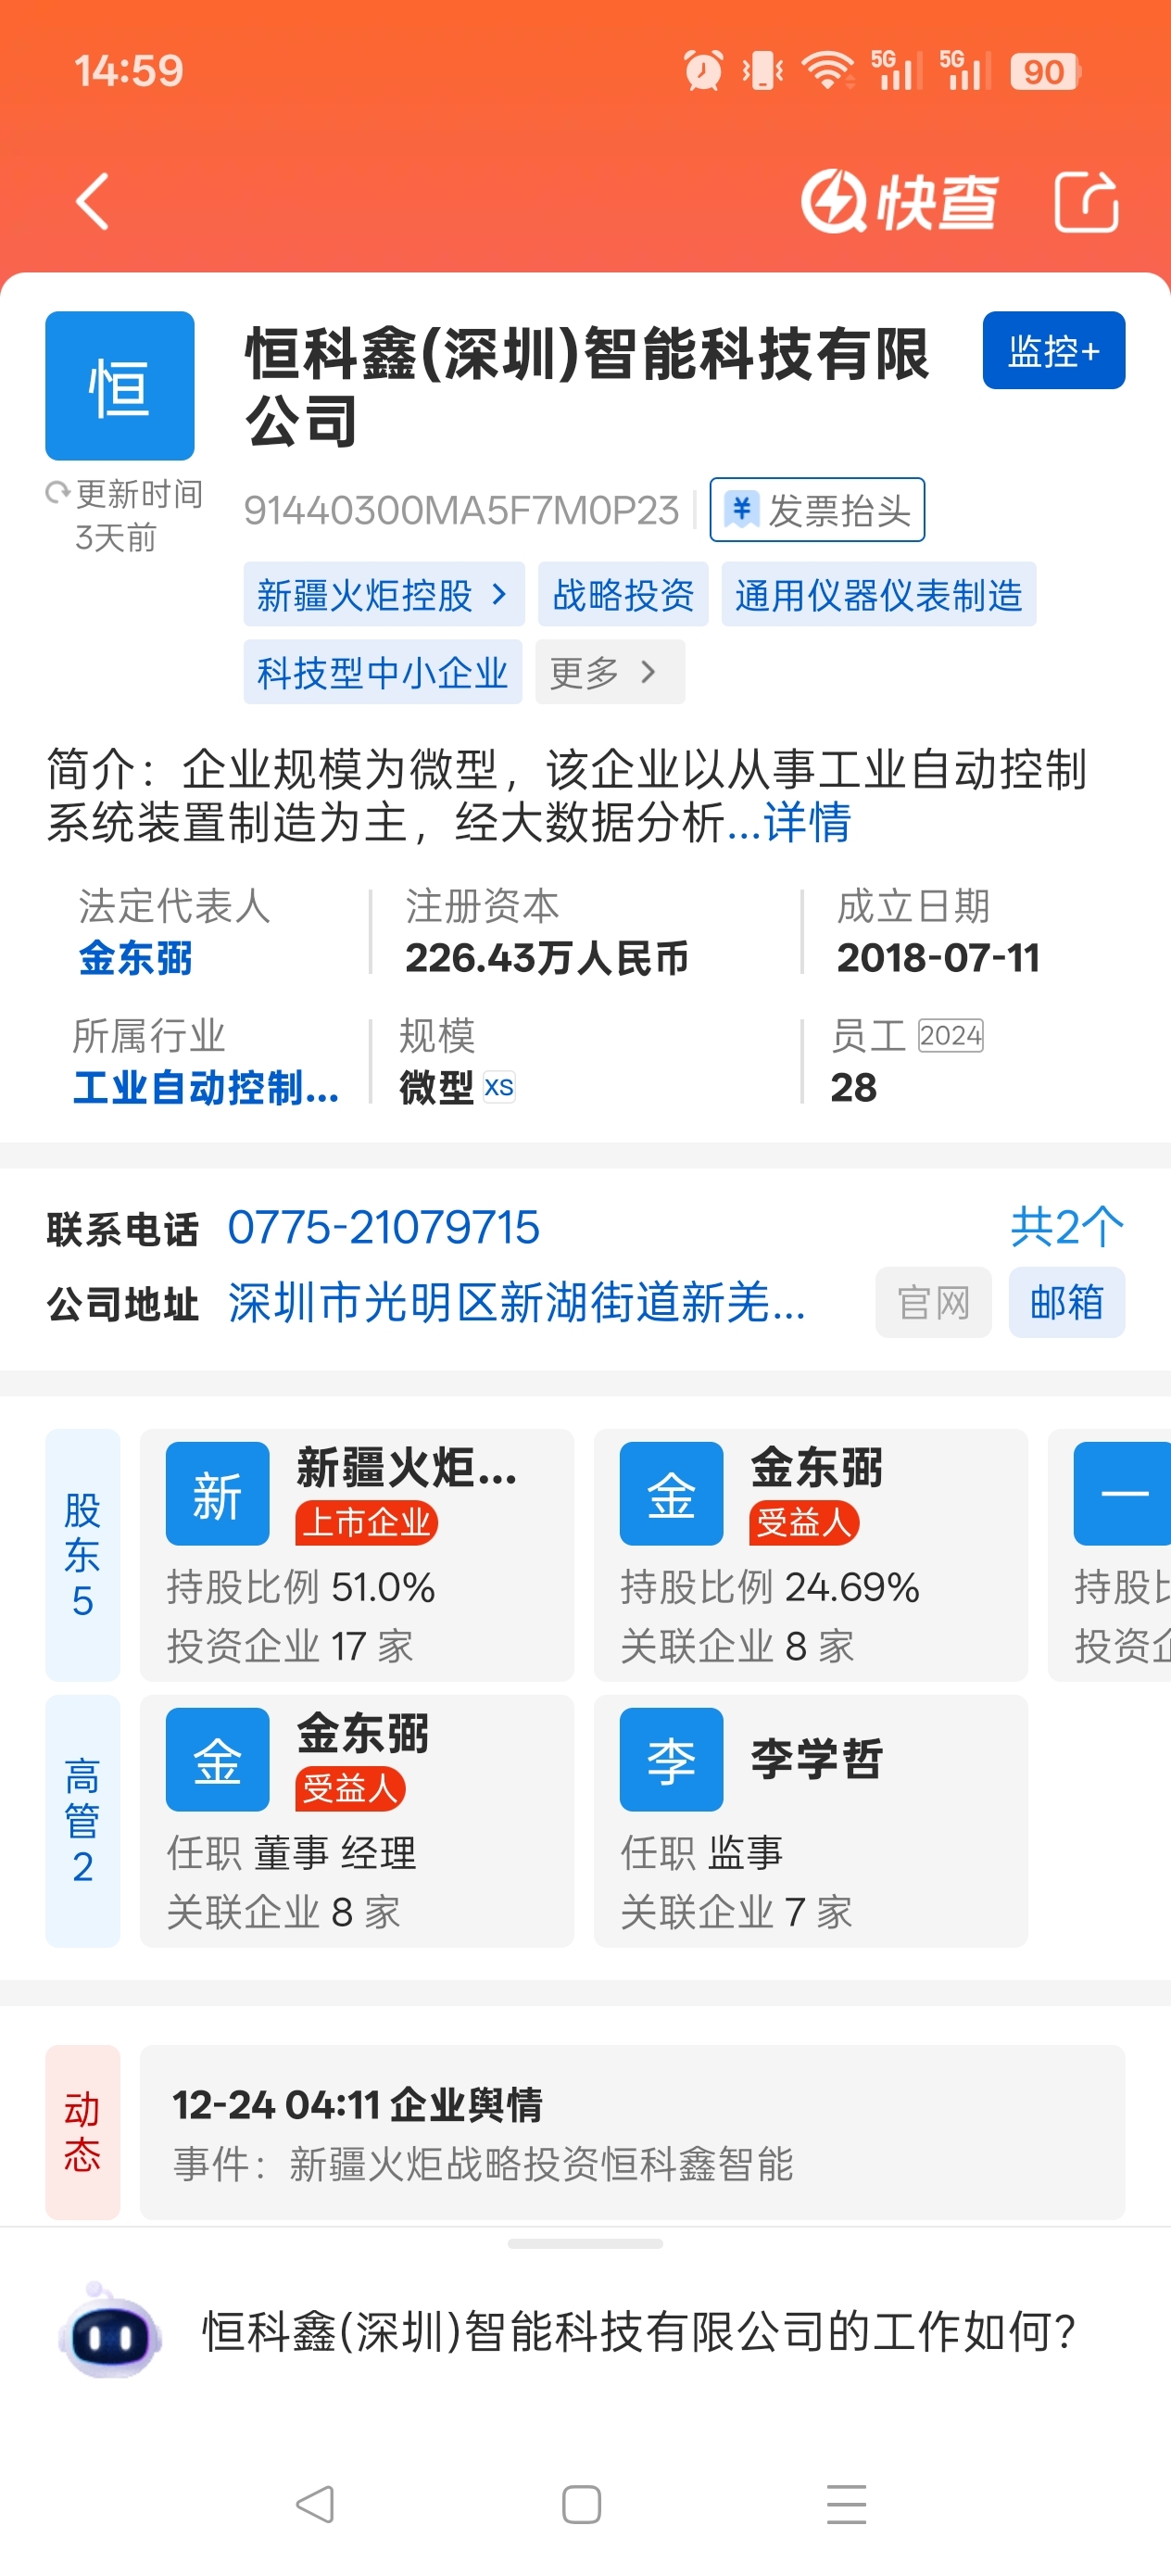1171x2576 pixels.
Task: Open the 详情 link in the company intro
Action: click(808, 823)
